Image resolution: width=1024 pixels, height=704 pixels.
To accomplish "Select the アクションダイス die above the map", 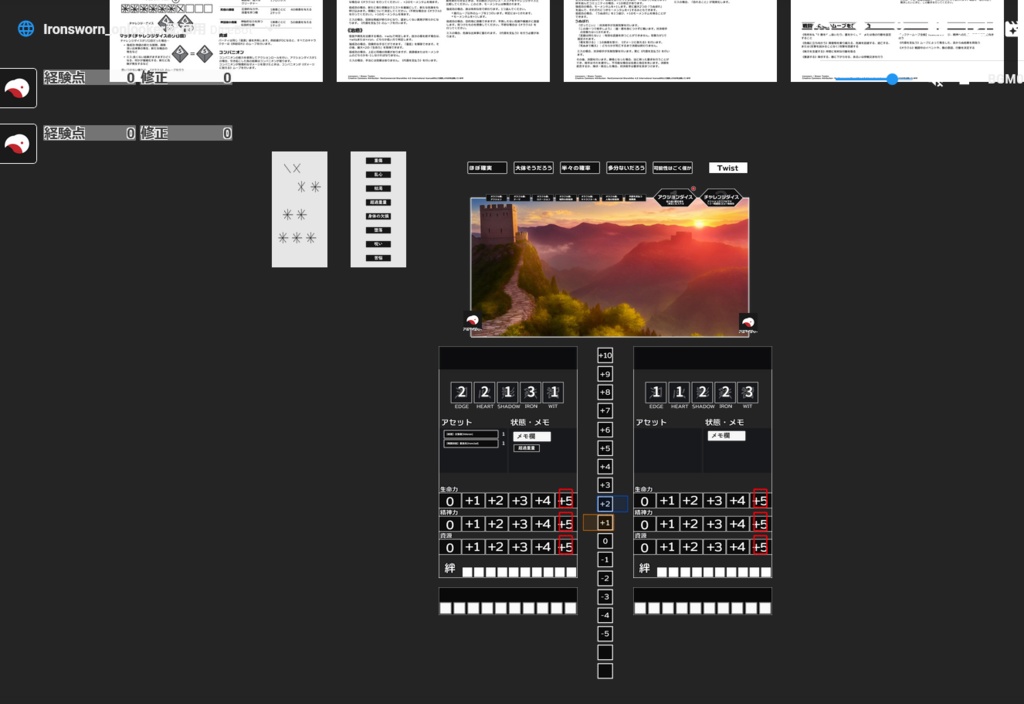I will click(674, 197).
